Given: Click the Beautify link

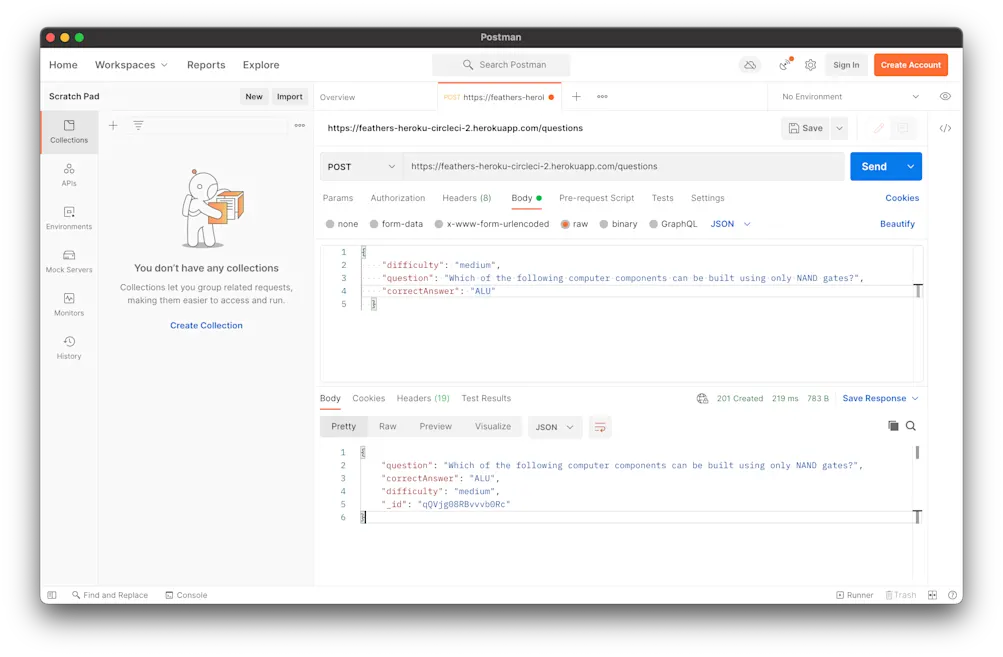Looking at the screenshot, I should click(x=897, y=224).
